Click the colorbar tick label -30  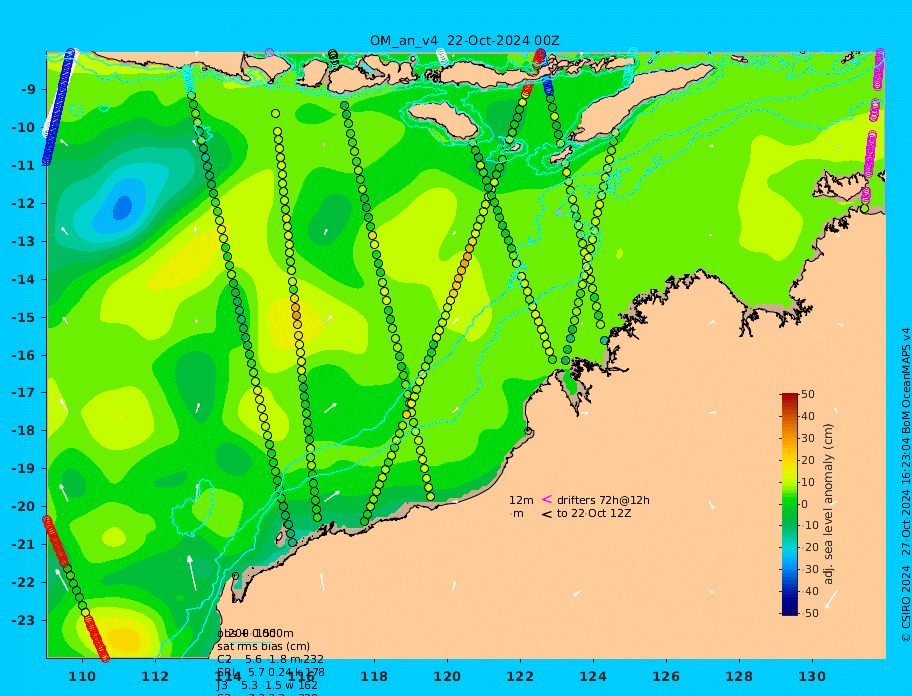point(810,569)
